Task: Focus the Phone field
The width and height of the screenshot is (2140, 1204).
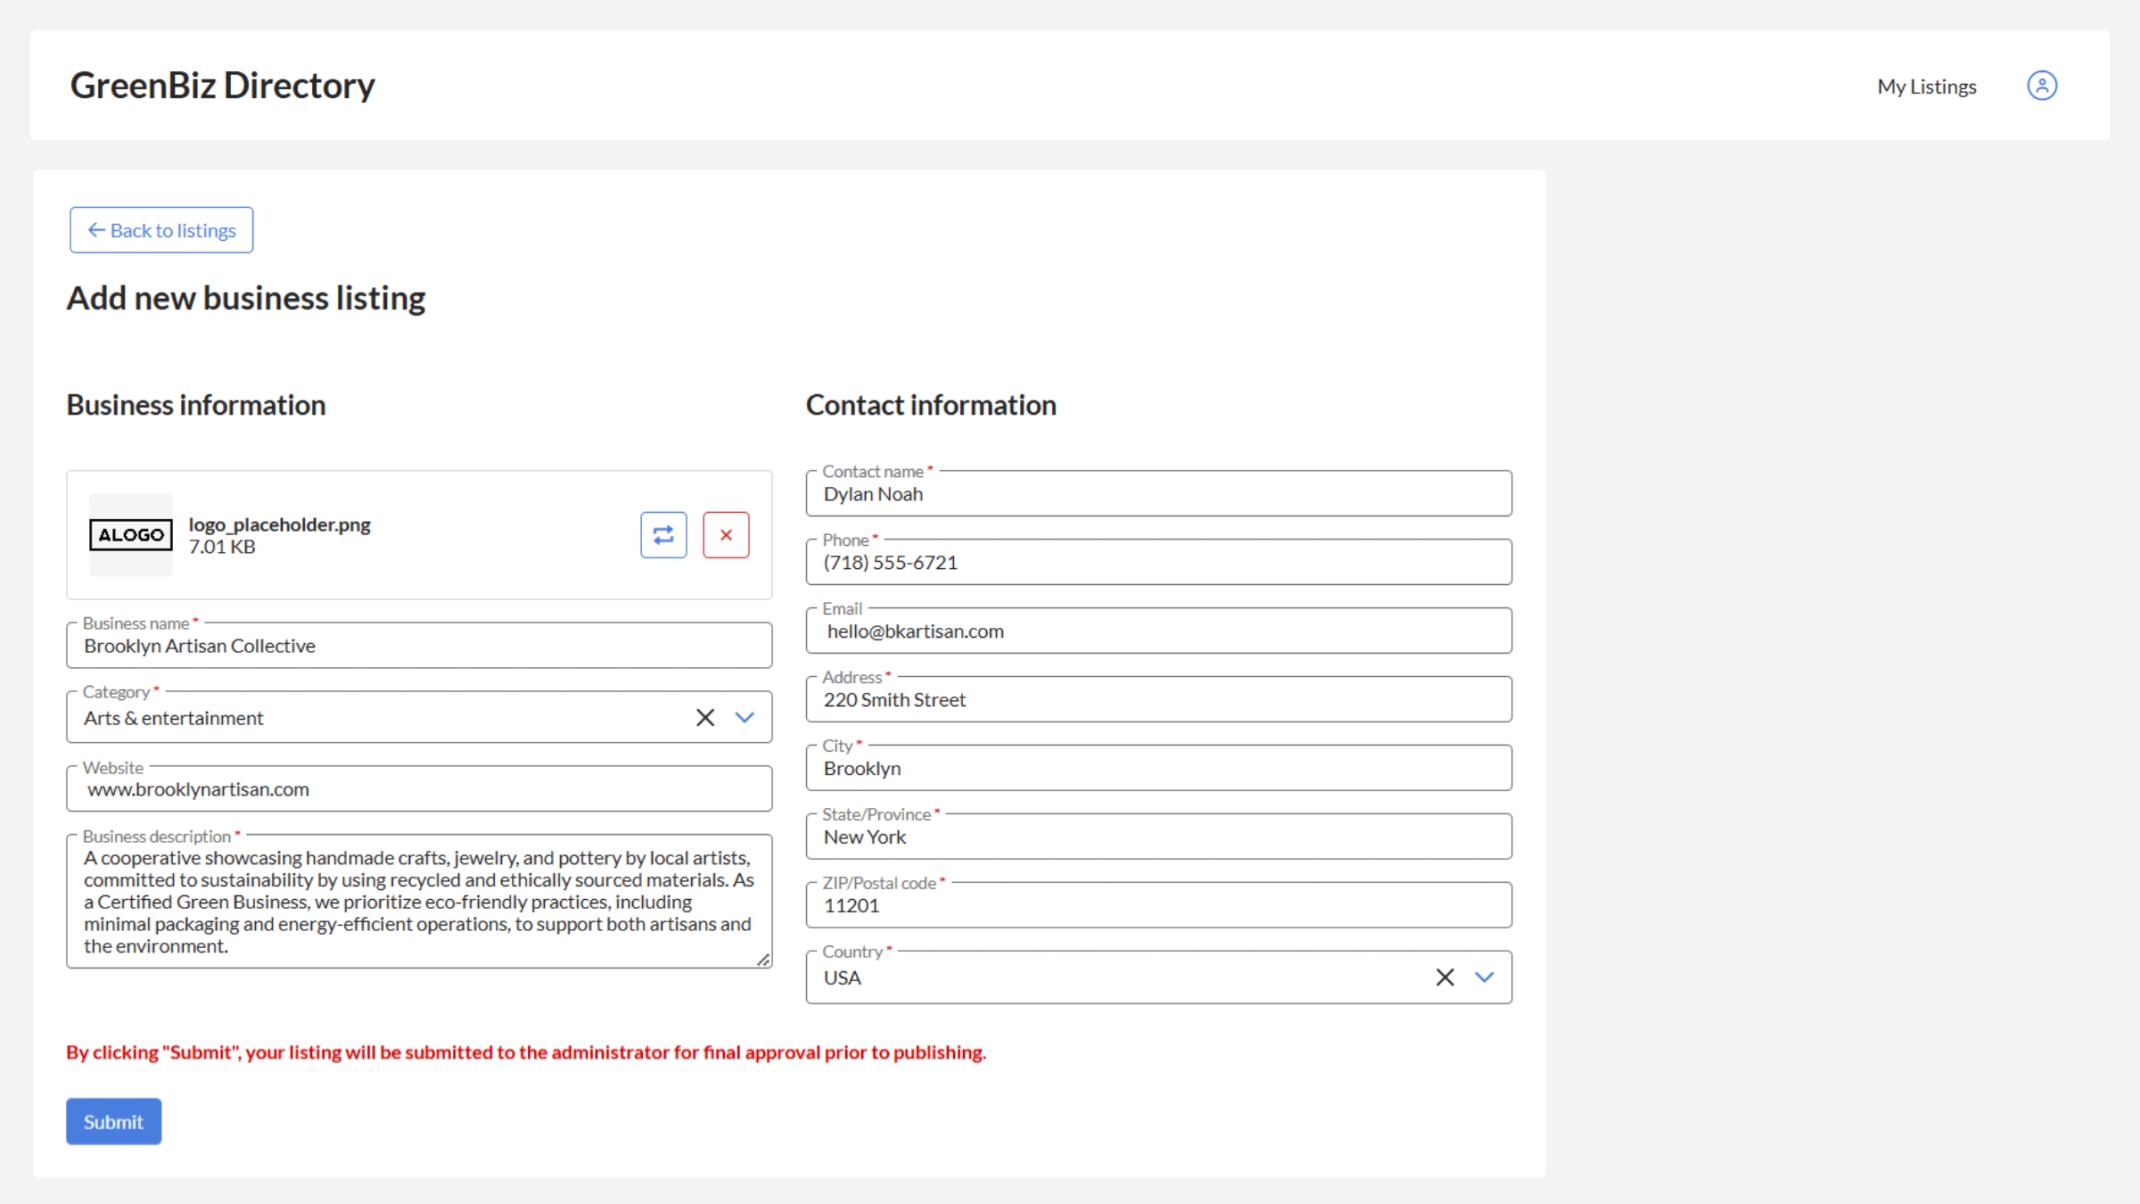Action: 1159,562
